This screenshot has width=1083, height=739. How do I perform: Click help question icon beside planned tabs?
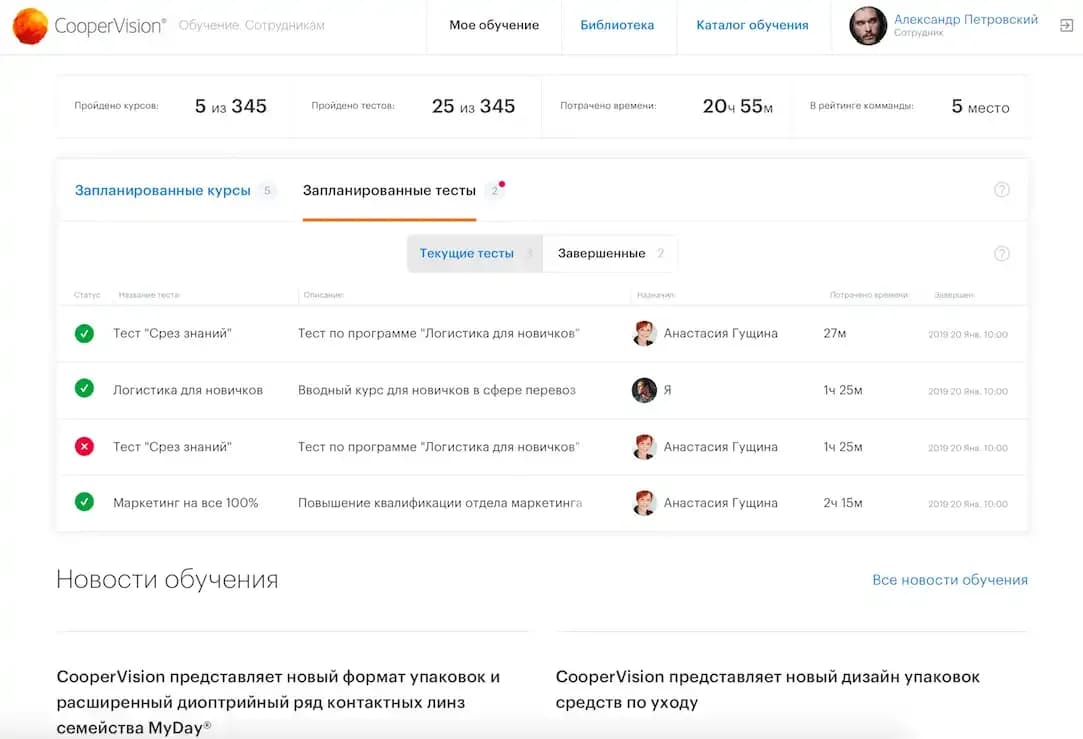[x=1001, y=190]
